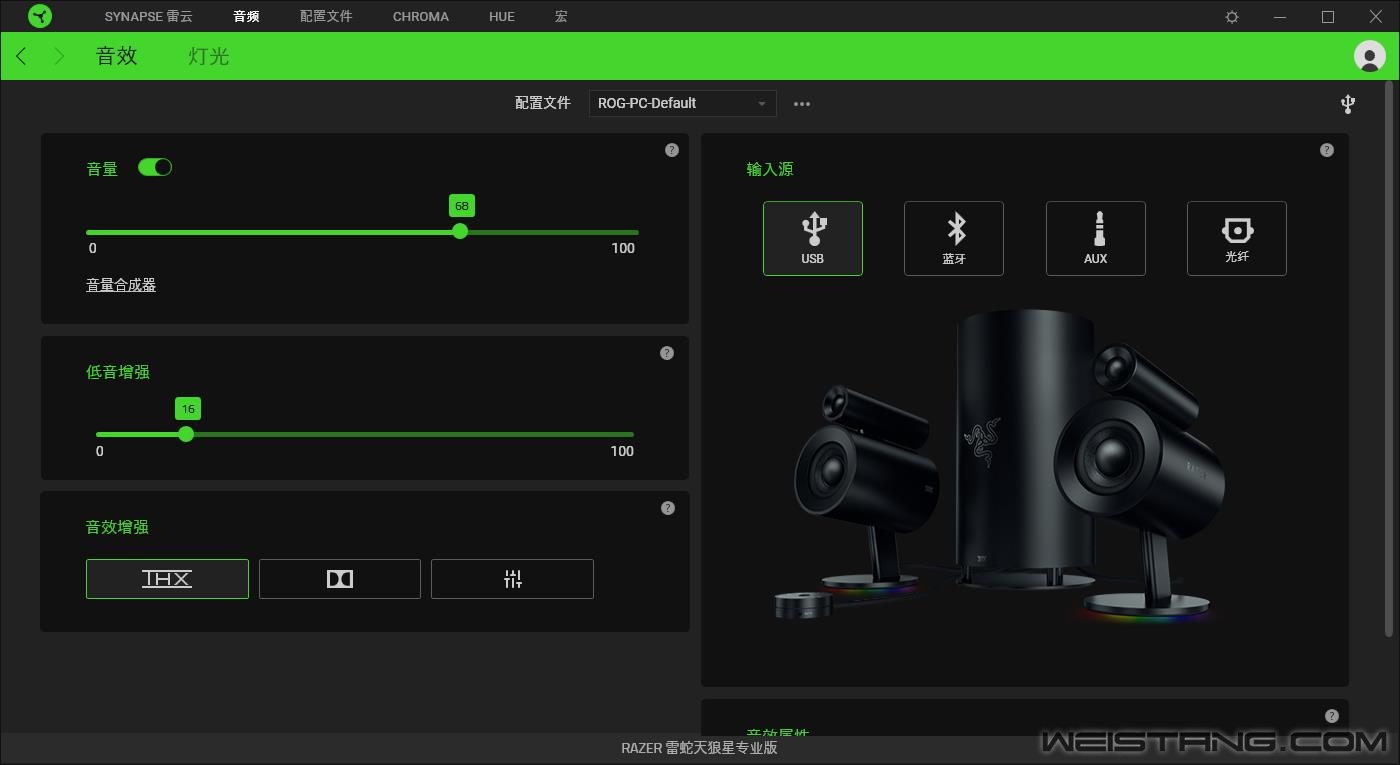Click the 低音增强 heading
Screen dimensions: 1400x765
(118, 372)
